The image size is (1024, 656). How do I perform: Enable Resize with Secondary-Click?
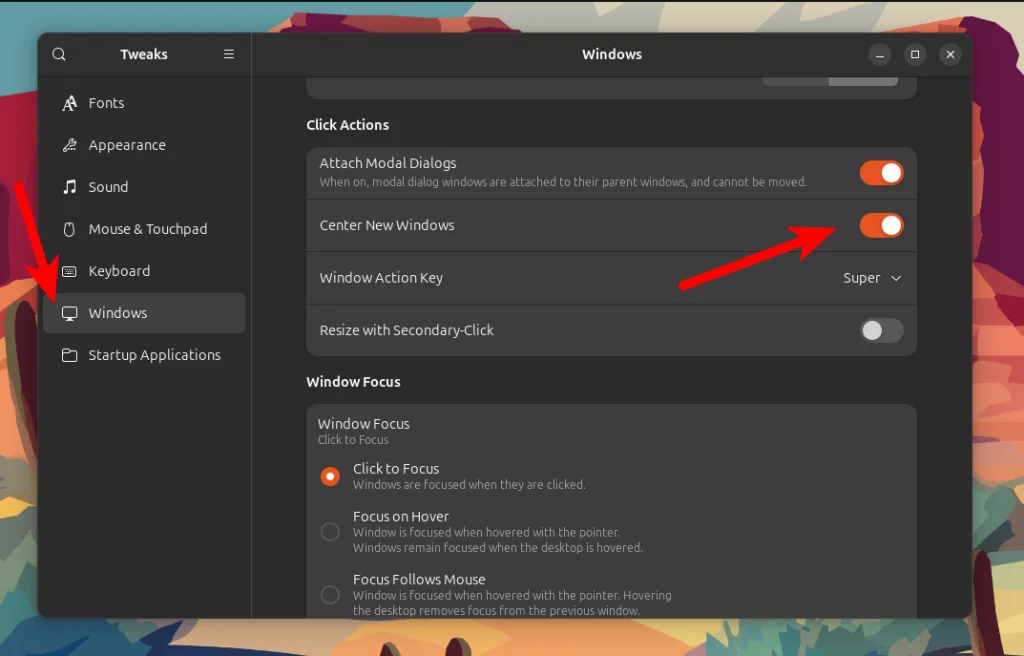(881, 330)
